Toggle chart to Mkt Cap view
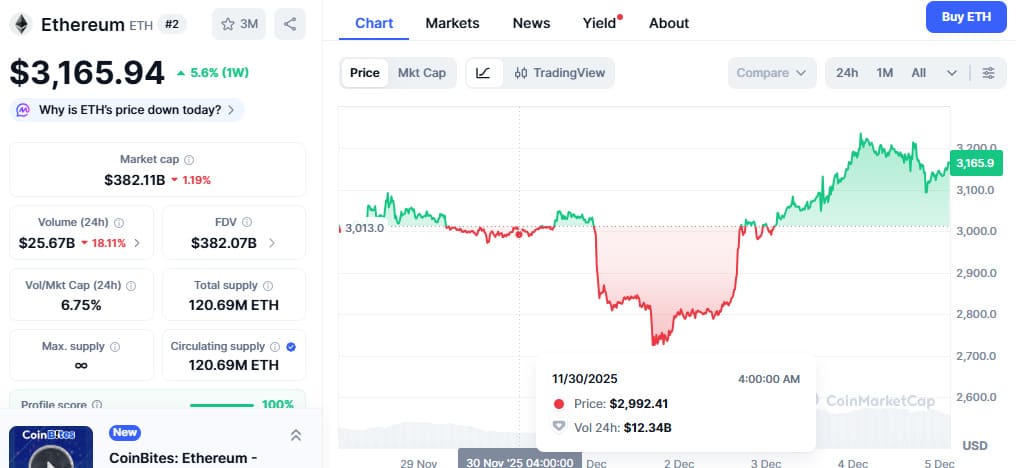Image resolution: width=1016 pixels, height=468 pixels. [422, 73]
